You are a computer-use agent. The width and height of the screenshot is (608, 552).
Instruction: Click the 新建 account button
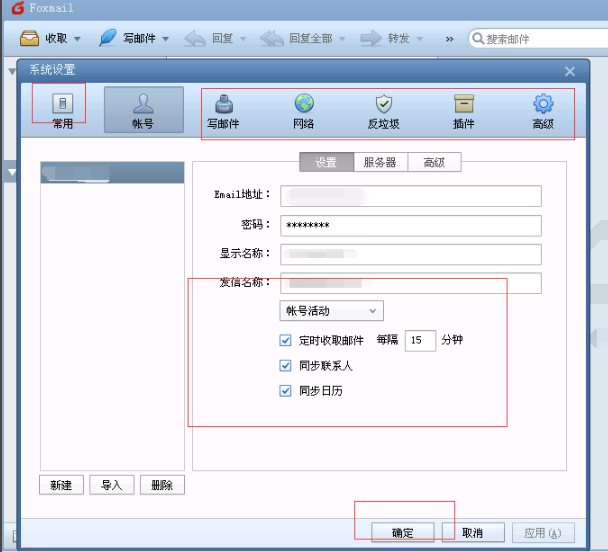(61, 485)
